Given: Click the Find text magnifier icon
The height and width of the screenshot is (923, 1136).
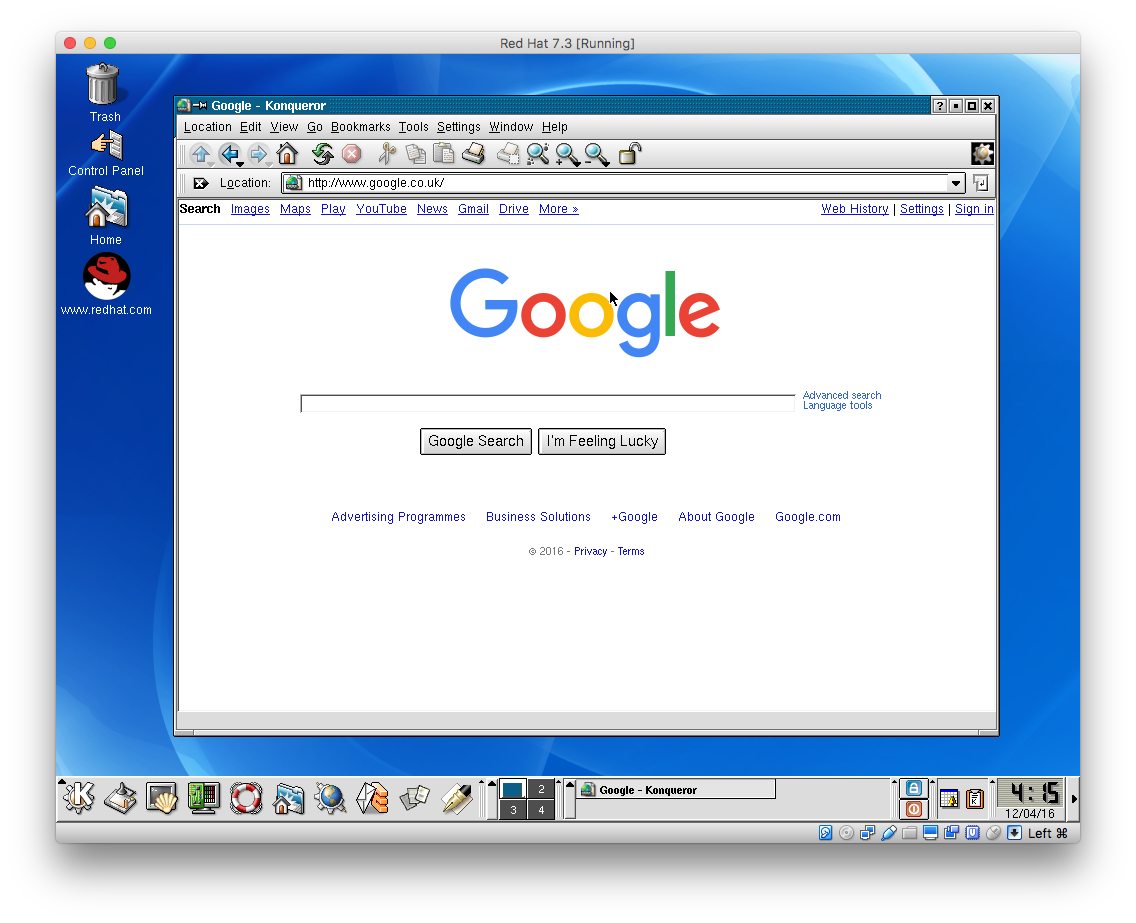Looking at the screenshot, I should pyautogui.click(x=538, y=154).
